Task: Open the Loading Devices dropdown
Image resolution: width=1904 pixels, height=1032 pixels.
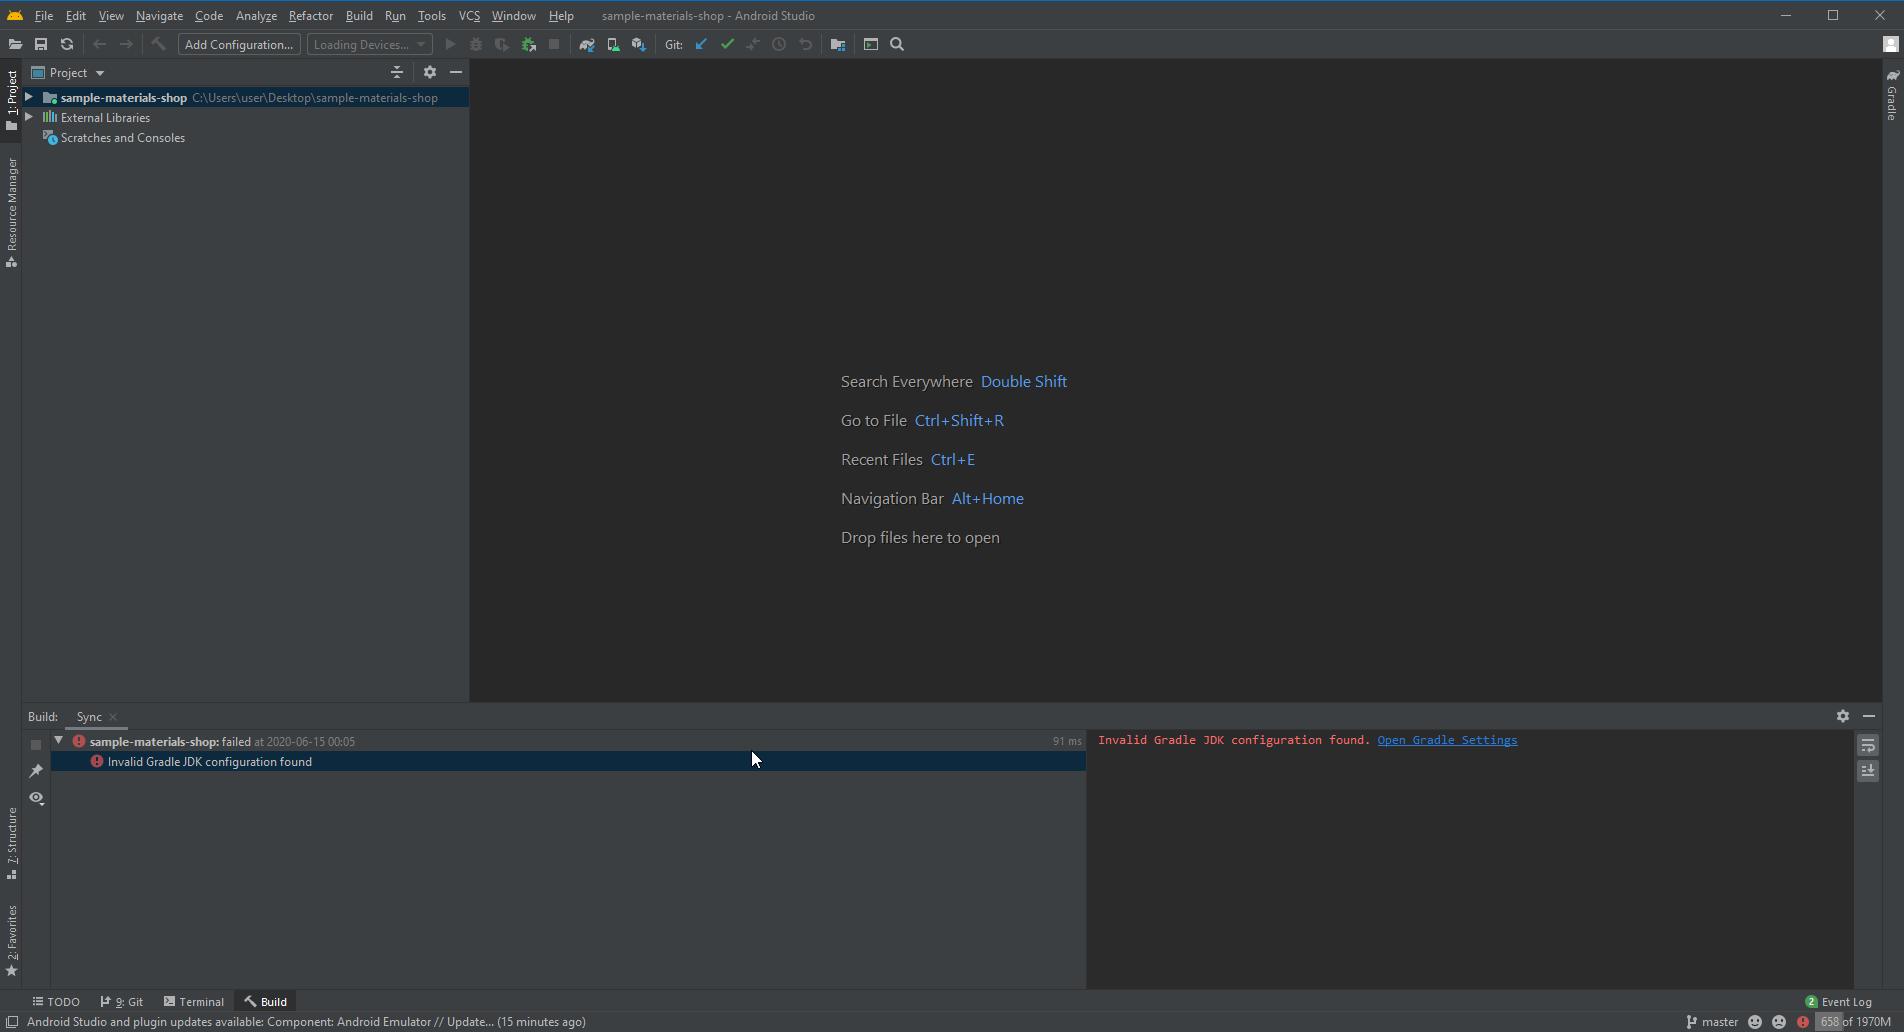Action: (368, 44)
